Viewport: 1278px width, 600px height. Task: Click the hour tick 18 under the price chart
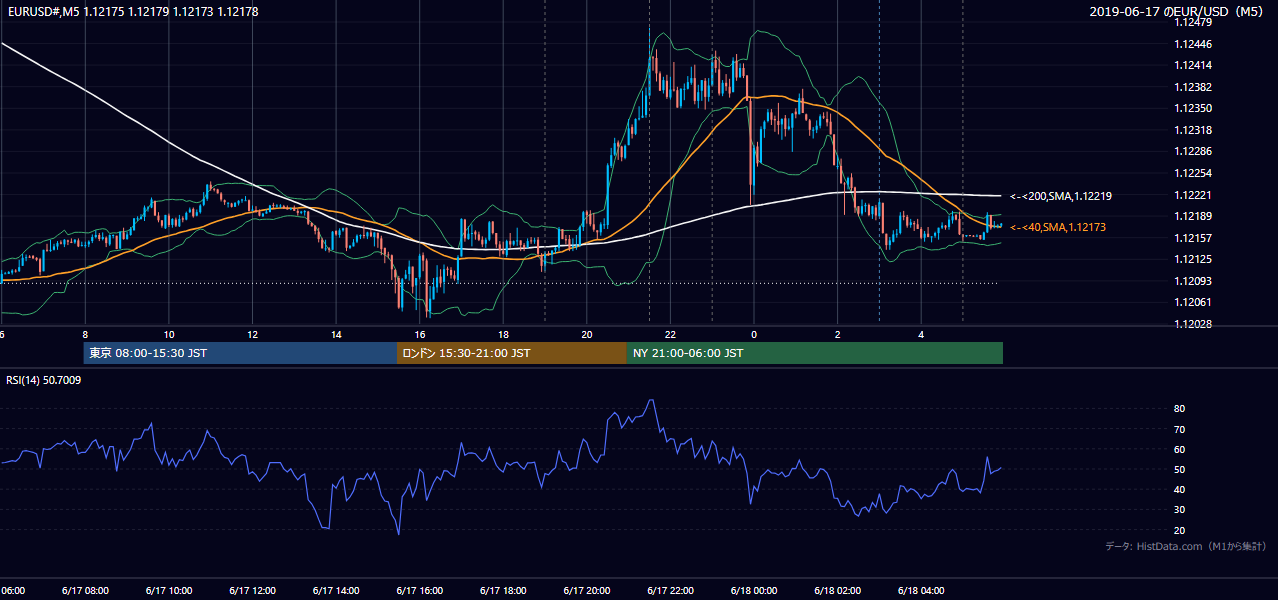click(x=503, y=335)
